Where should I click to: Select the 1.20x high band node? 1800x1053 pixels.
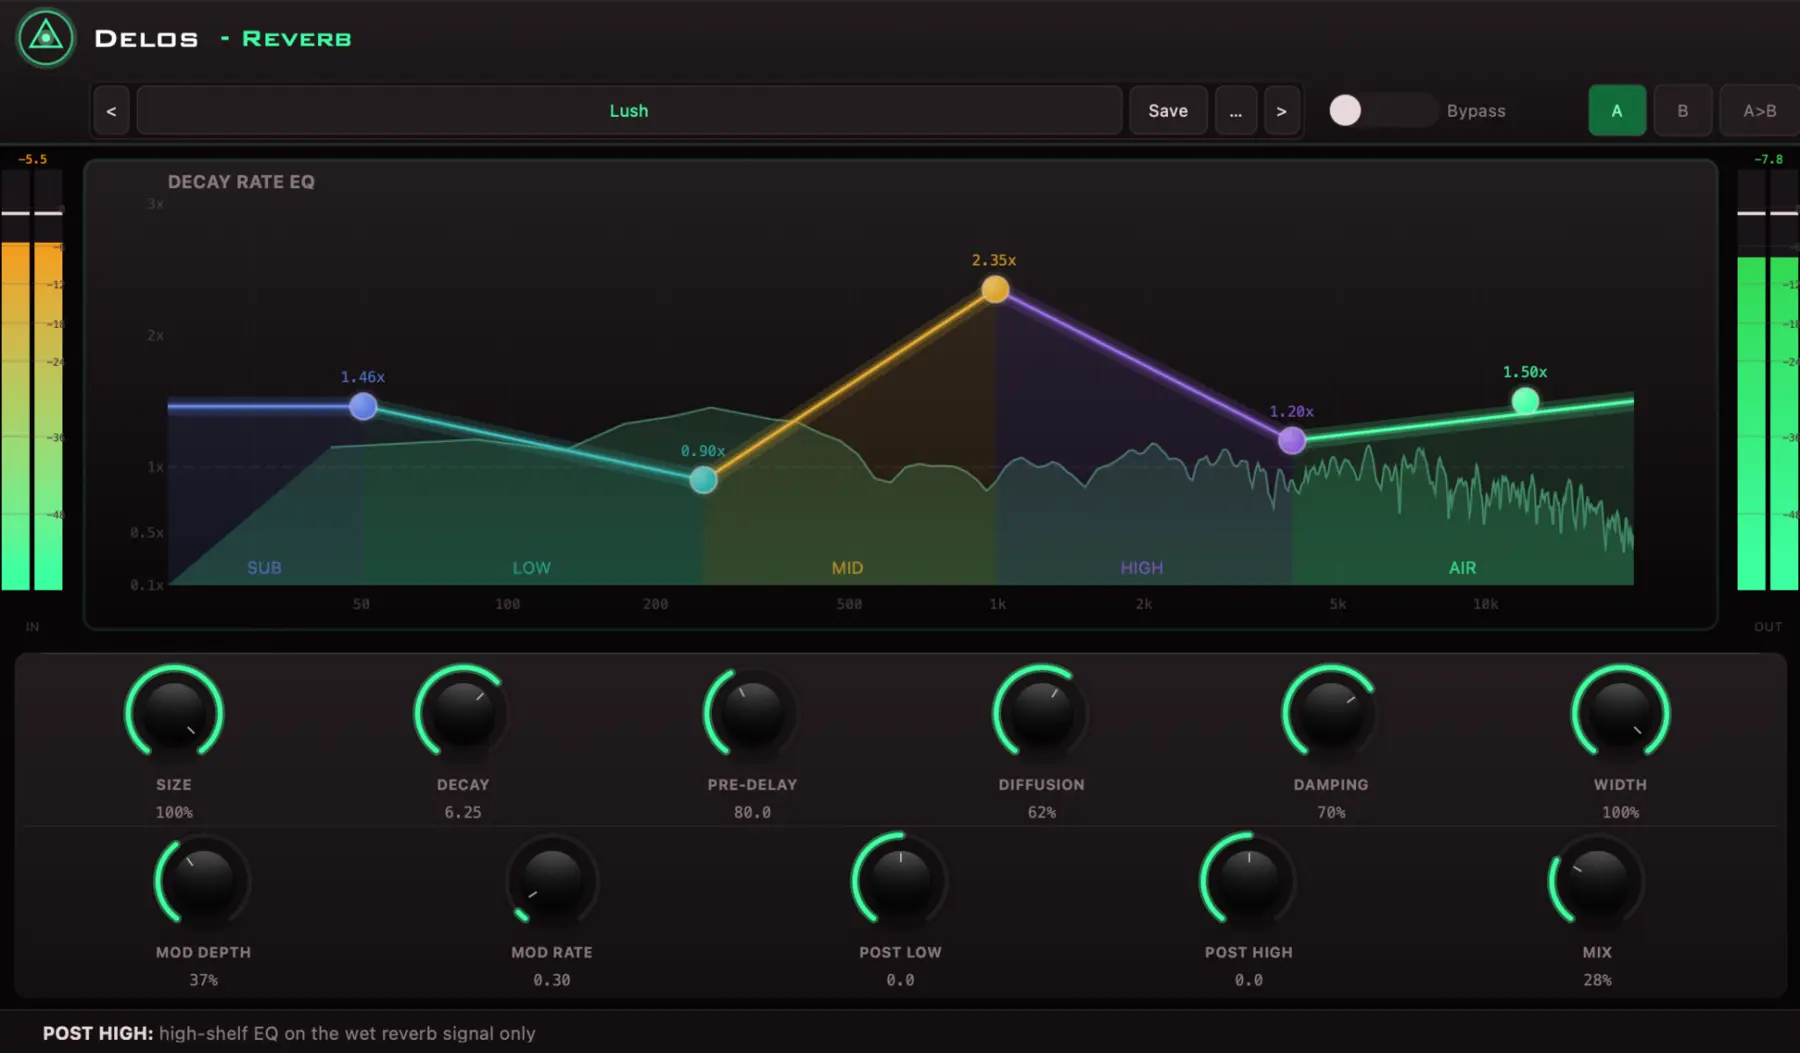coord(1292,440)
